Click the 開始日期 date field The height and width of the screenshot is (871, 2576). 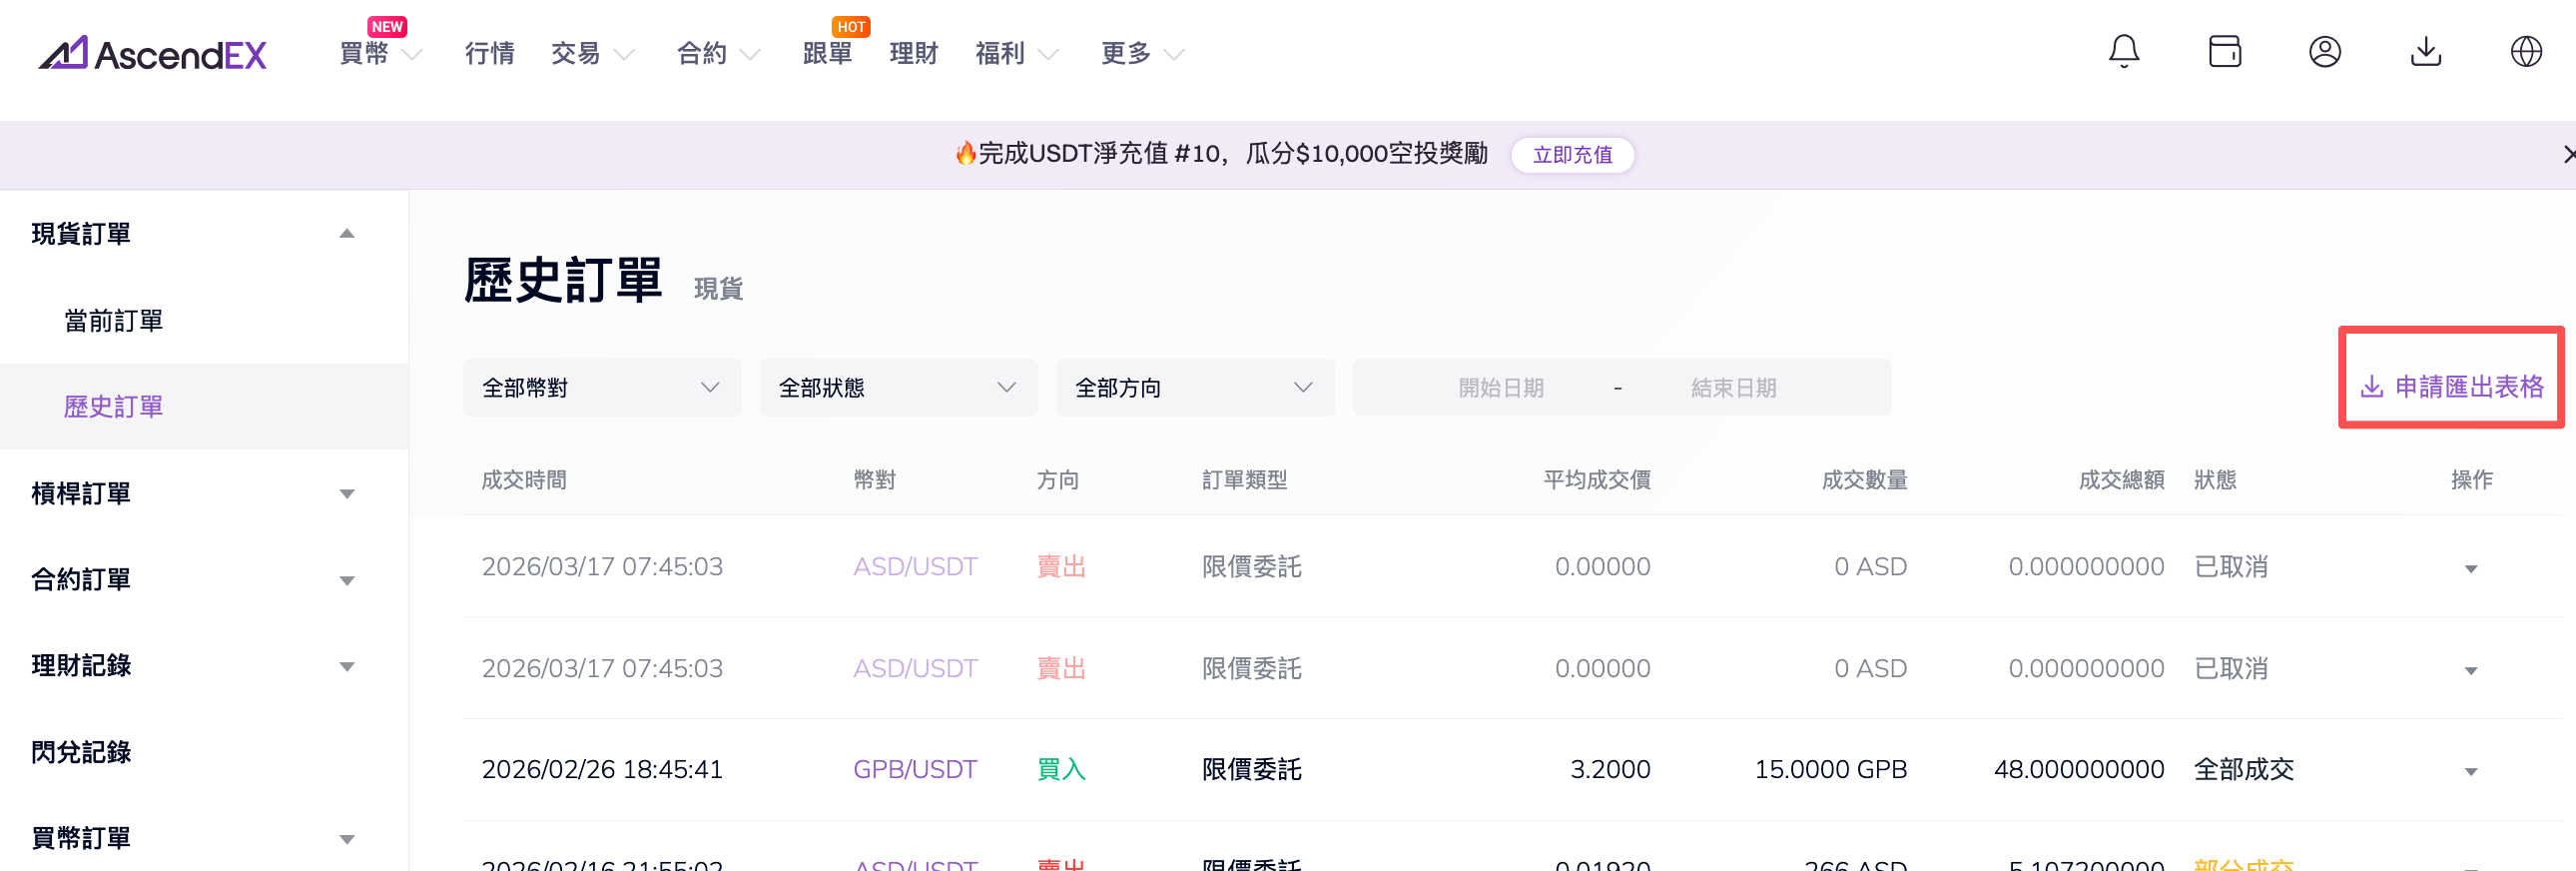[1500, 388]
